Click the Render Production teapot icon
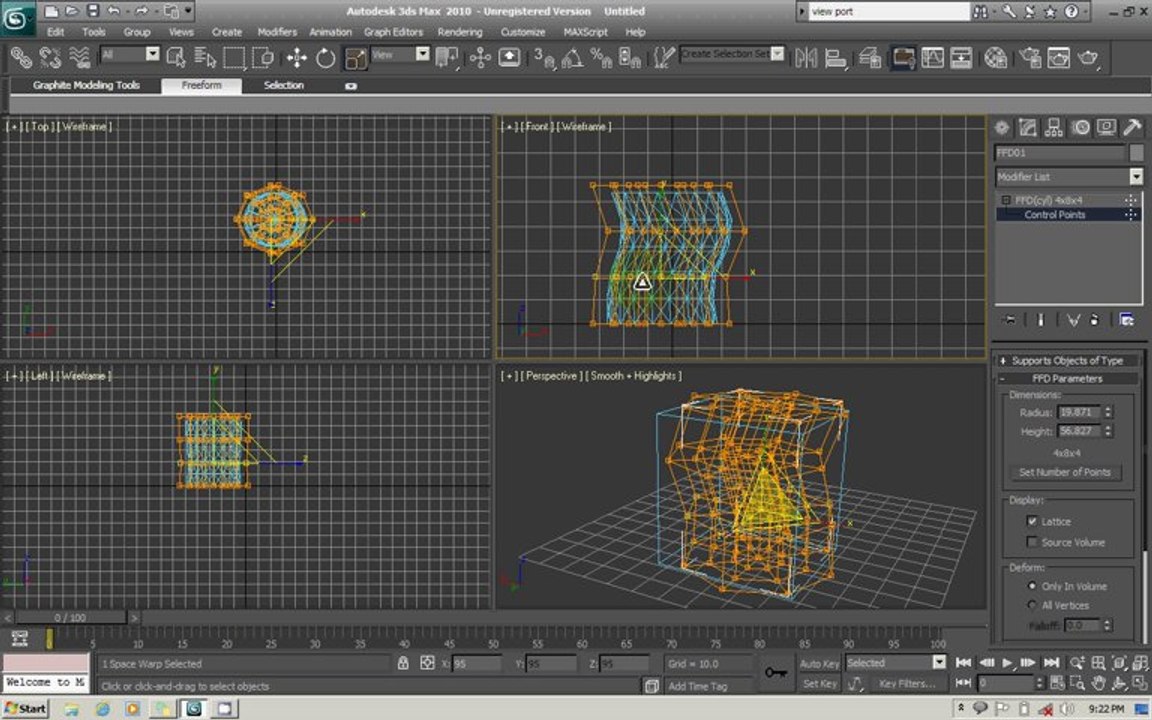This screenshot has height=720, width=1152. tap(1088, 57)
